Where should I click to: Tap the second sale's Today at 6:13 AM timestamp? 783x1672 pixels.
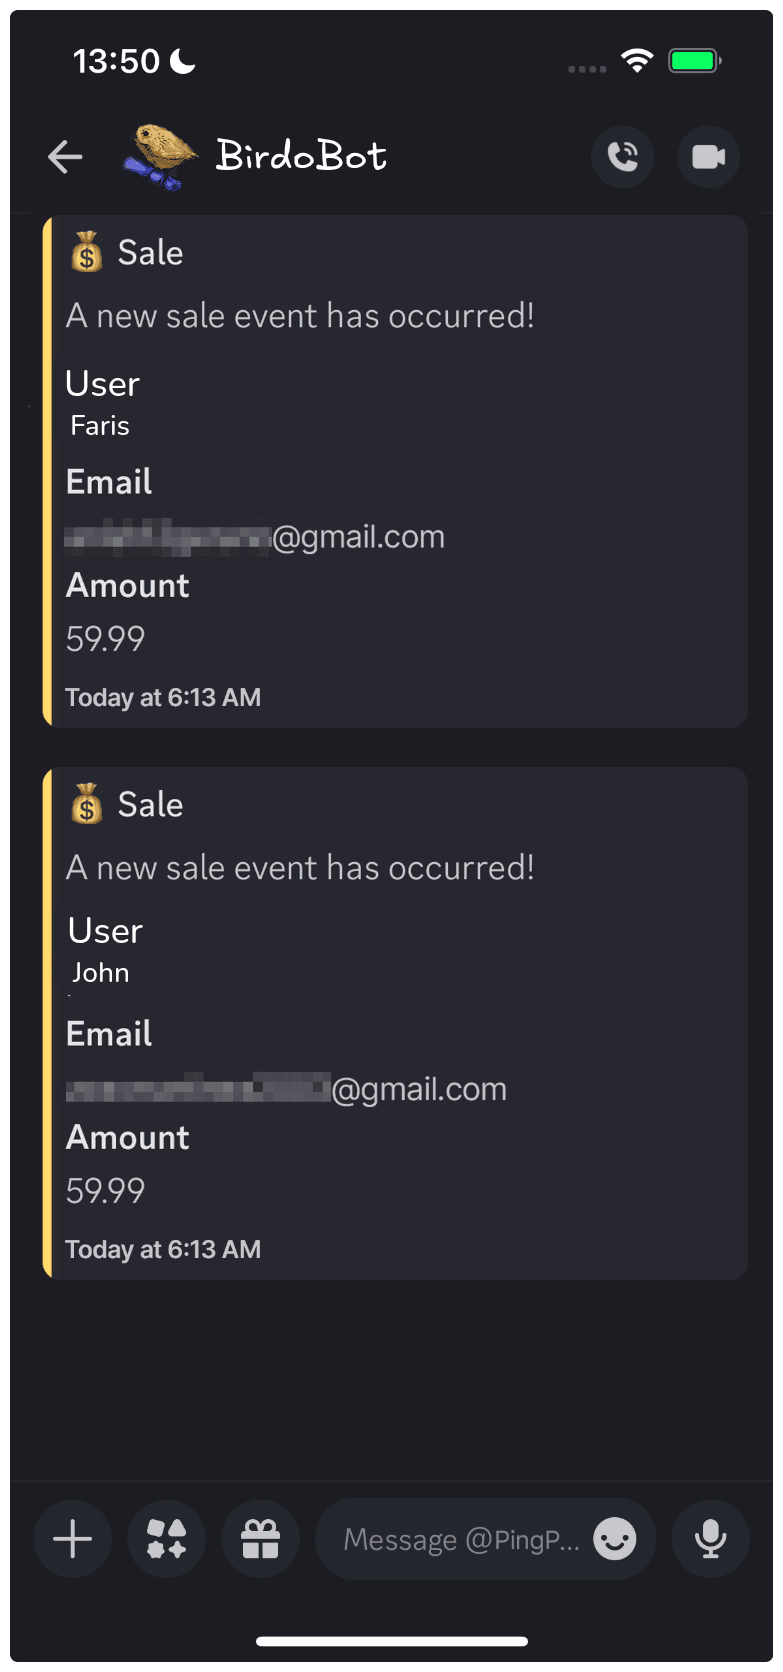click(163, 1250)
